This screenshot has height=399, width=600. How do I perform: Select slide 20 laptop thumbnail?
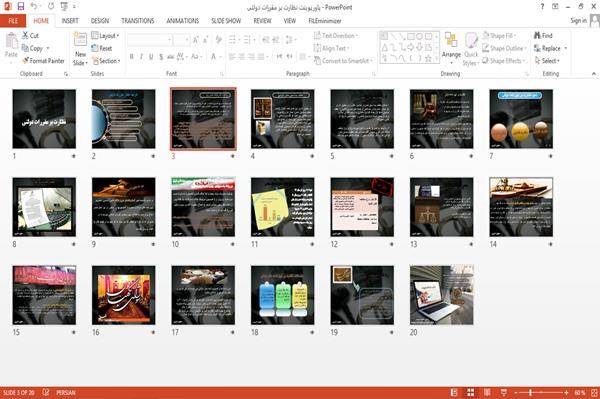(442, 295)
